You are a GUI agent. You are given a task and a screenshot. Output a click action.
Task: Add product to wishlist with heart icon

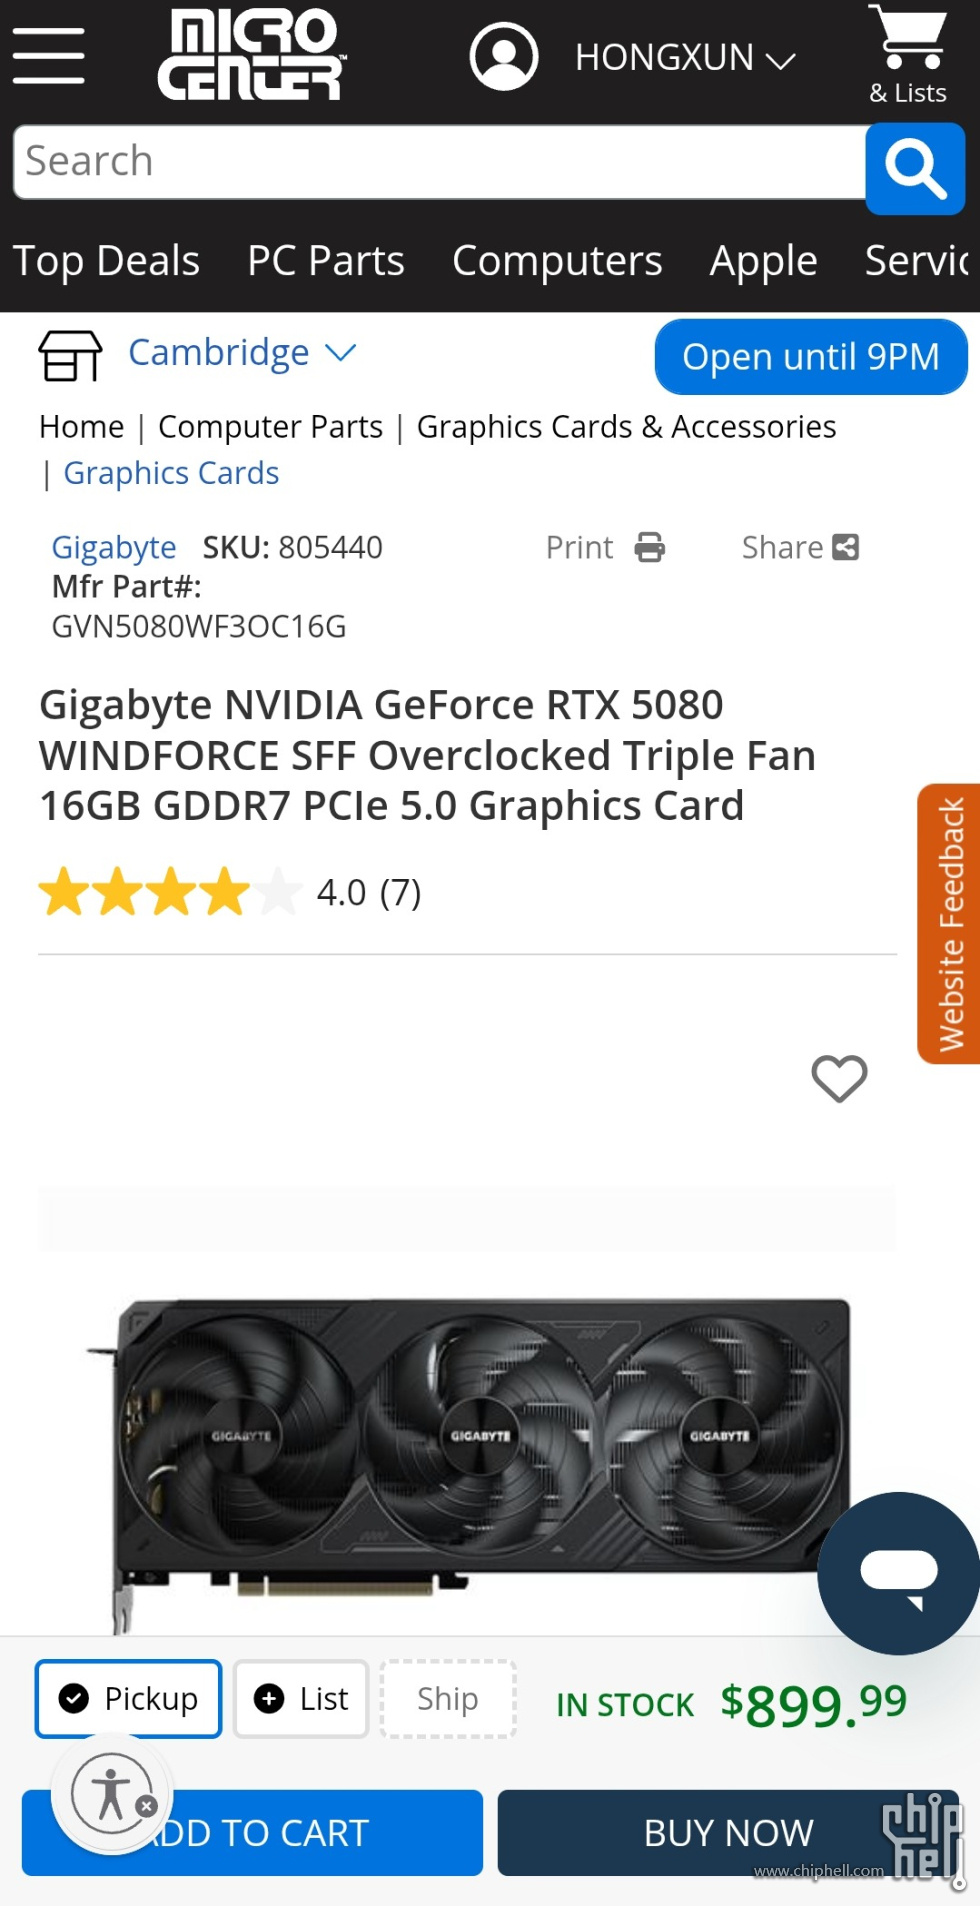point(839,1078)
